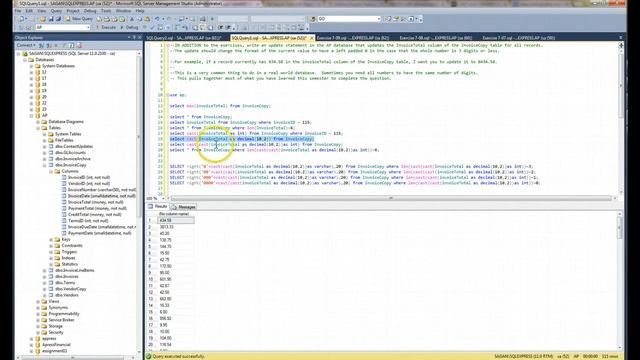Viewport: 640px width, 360px height.
Task: Click the Undo icon in toolbar
Action: pyautogui.click(x=157, y=19)
